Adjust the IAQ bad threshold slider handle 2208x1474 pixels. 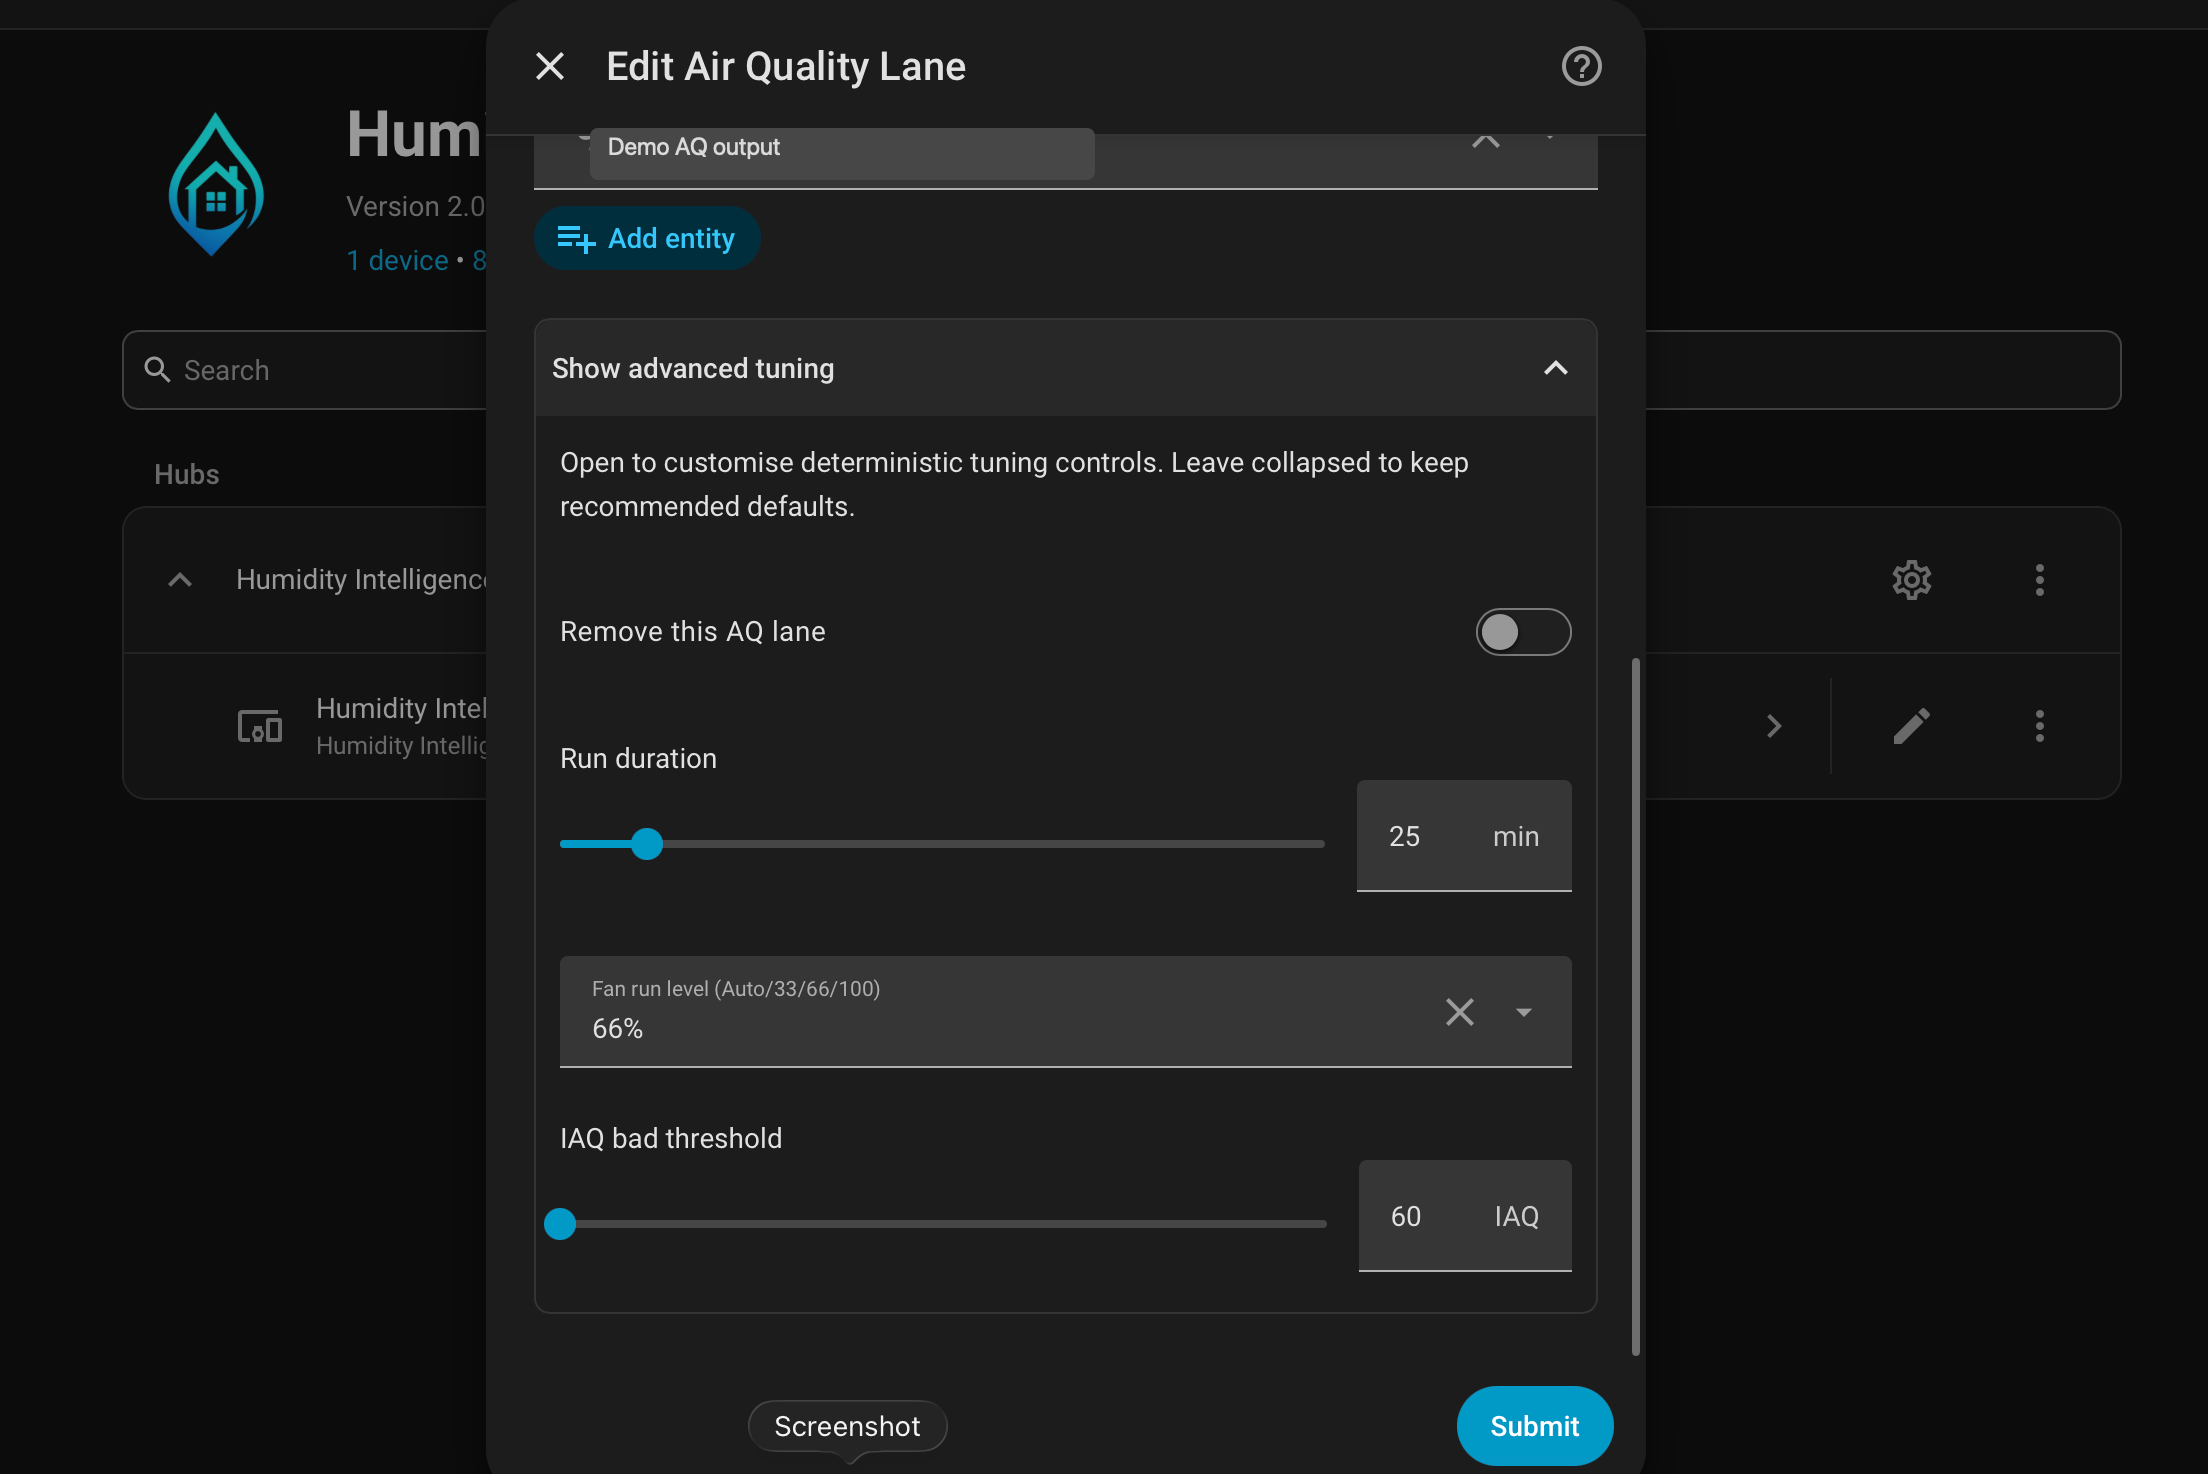[x=560, y=1224]
